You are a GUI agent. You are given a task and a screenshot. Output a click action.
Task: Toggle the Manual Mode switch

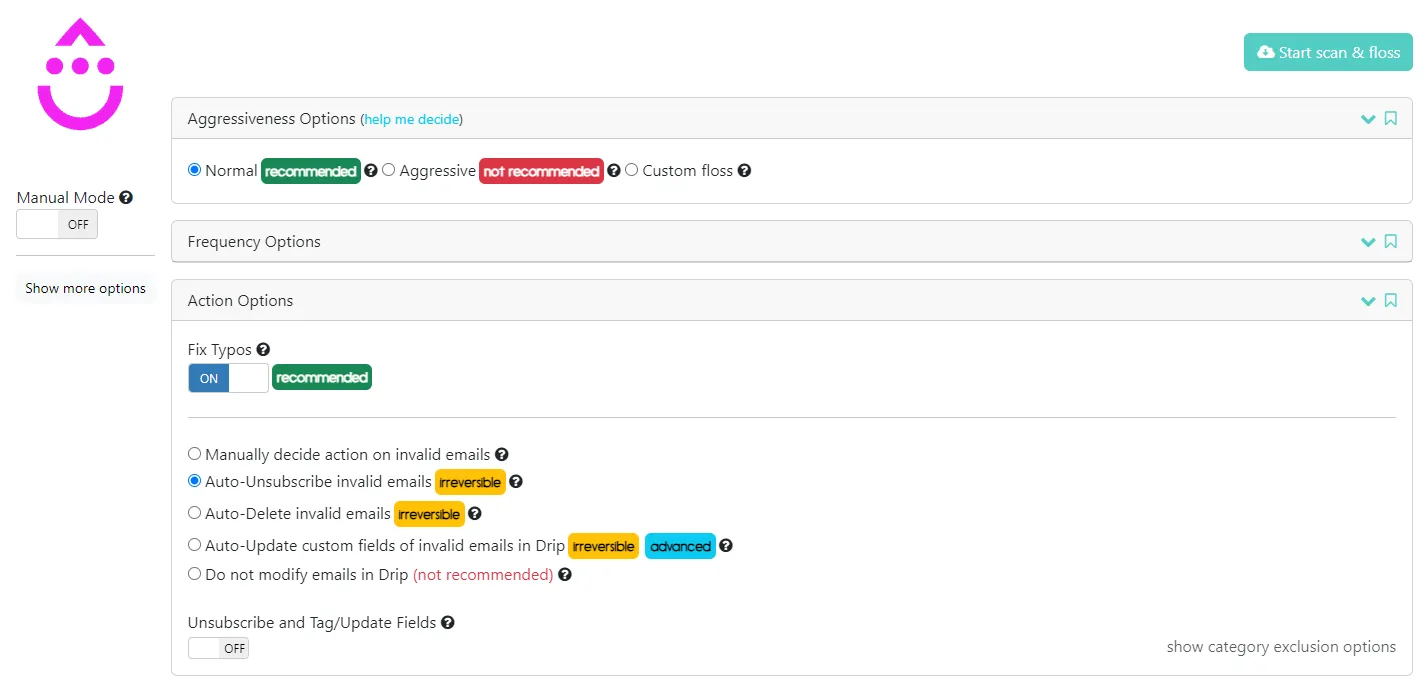(x=57, y=225)
